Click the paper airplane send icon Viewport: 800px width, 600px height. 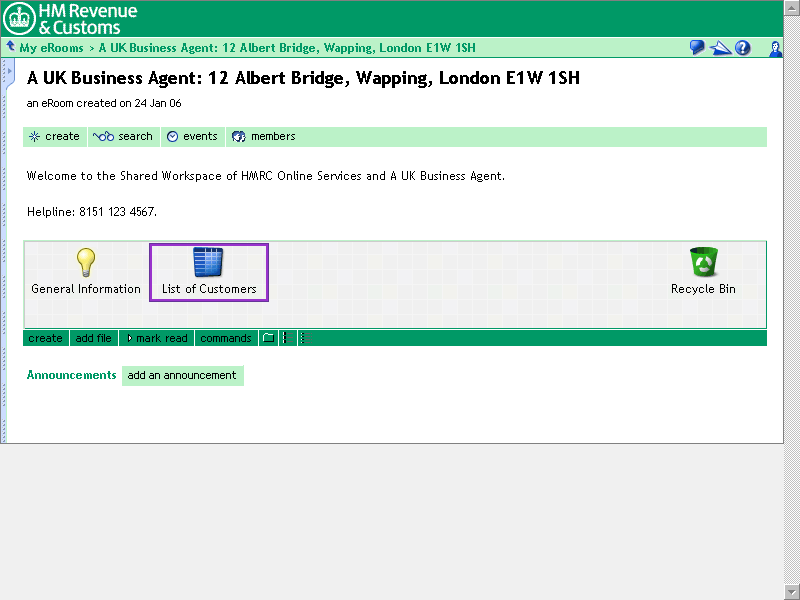pos(721,48)
